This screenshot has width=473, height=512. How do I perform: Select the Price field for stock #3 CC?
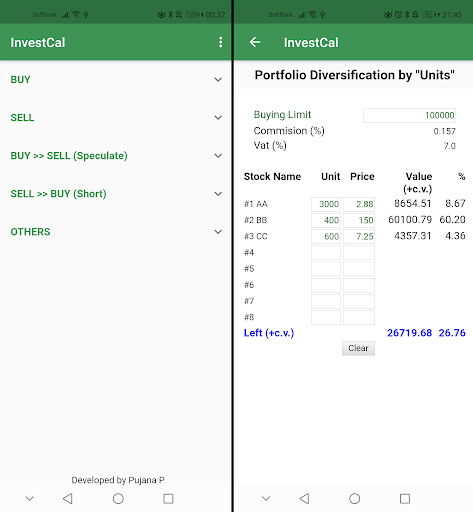click(x=359, y=236)
